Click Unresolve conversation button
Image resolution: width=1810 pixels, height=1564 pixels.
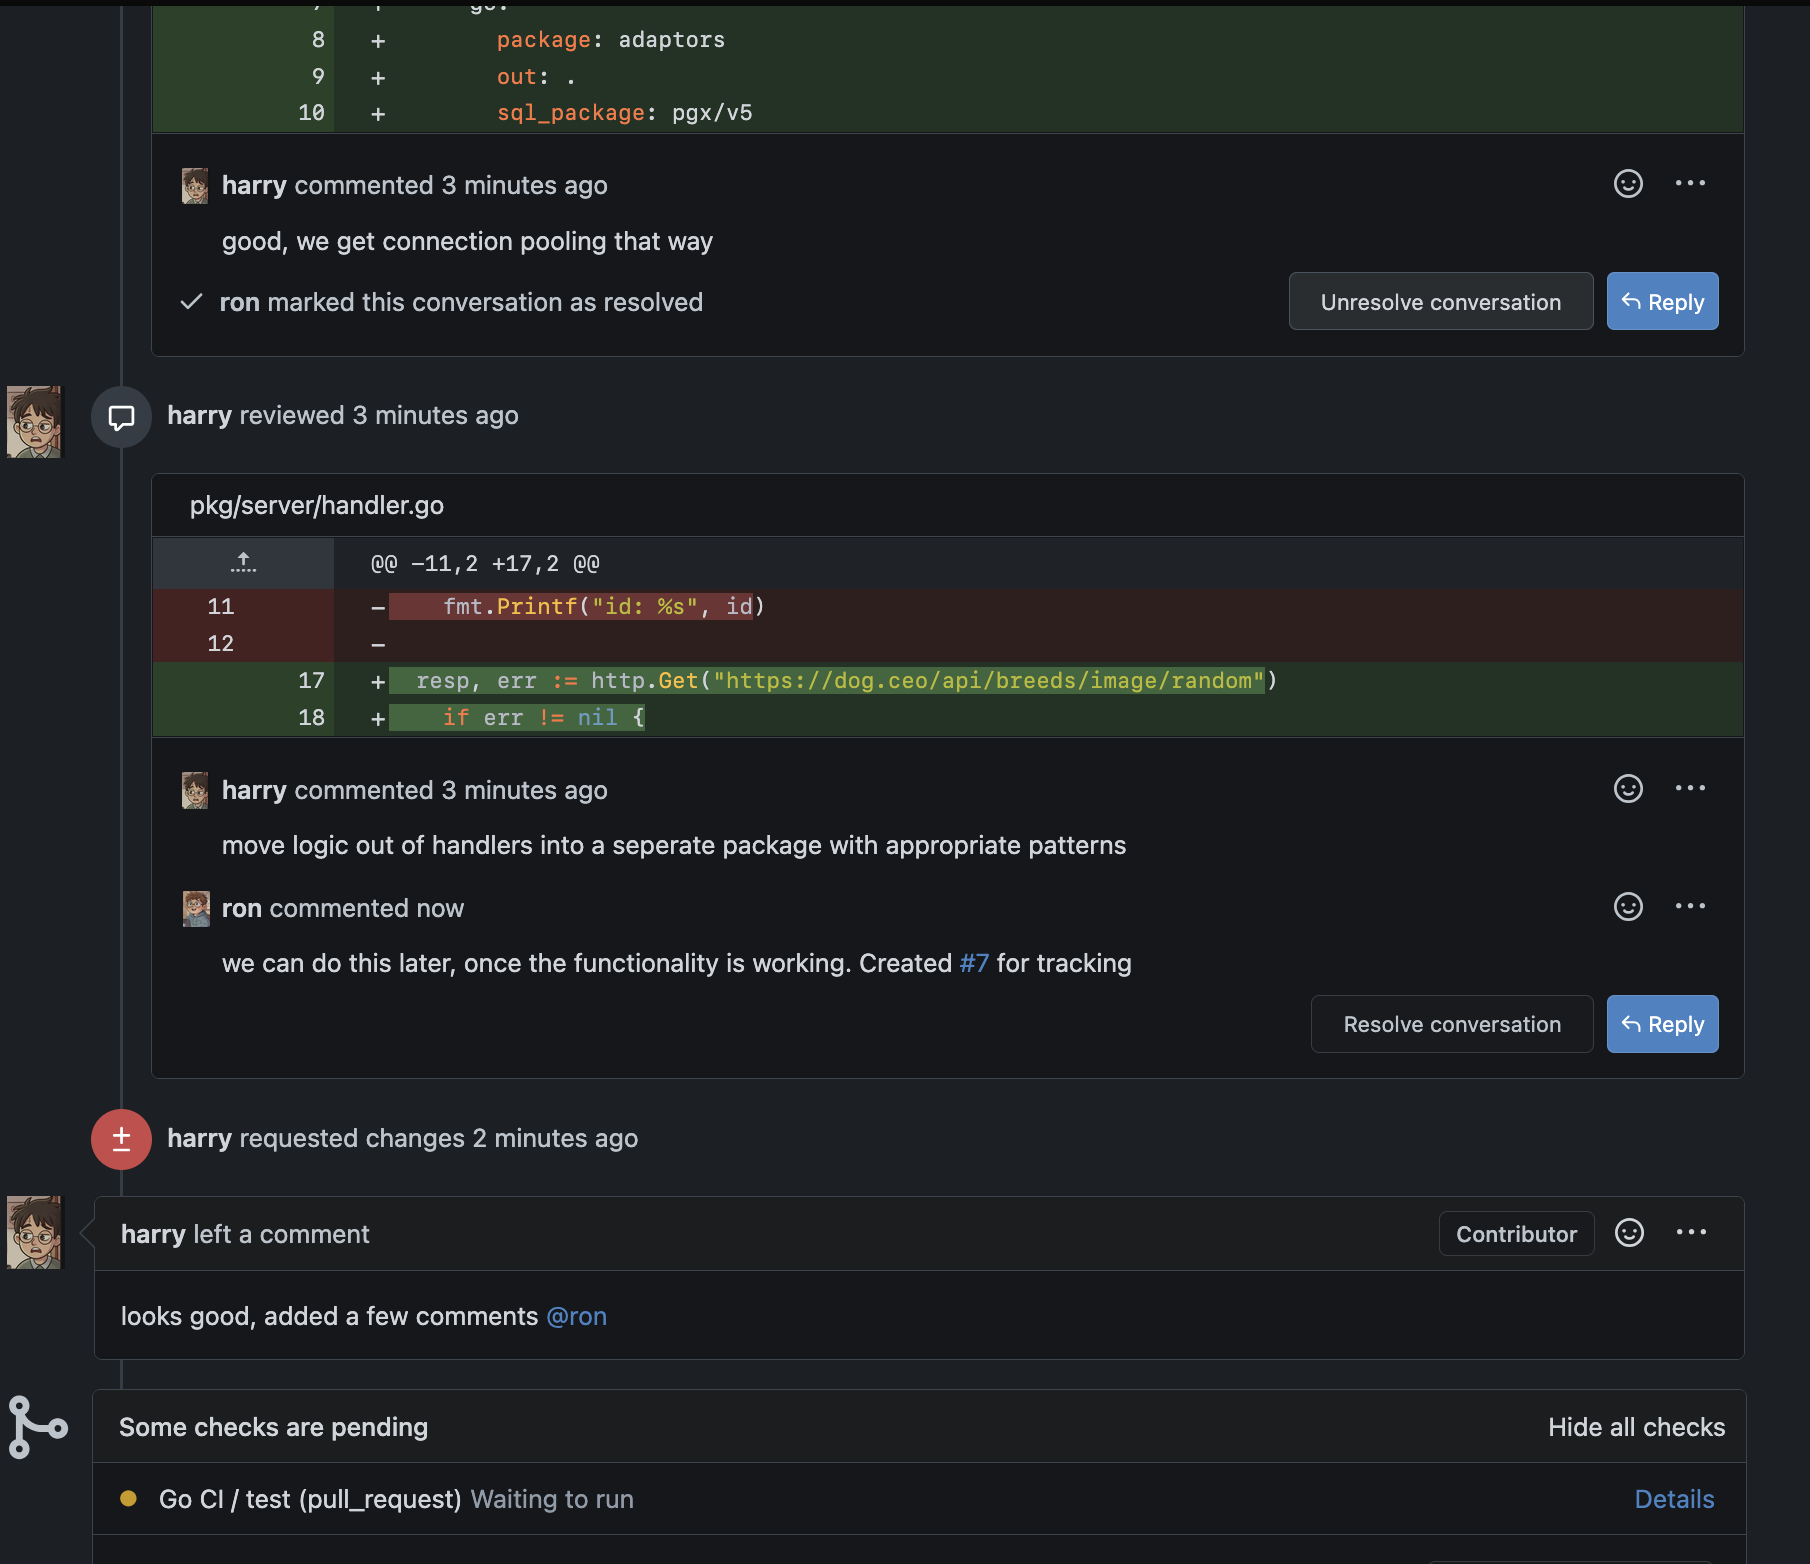pyautogui.click(x=1440, y=302)
